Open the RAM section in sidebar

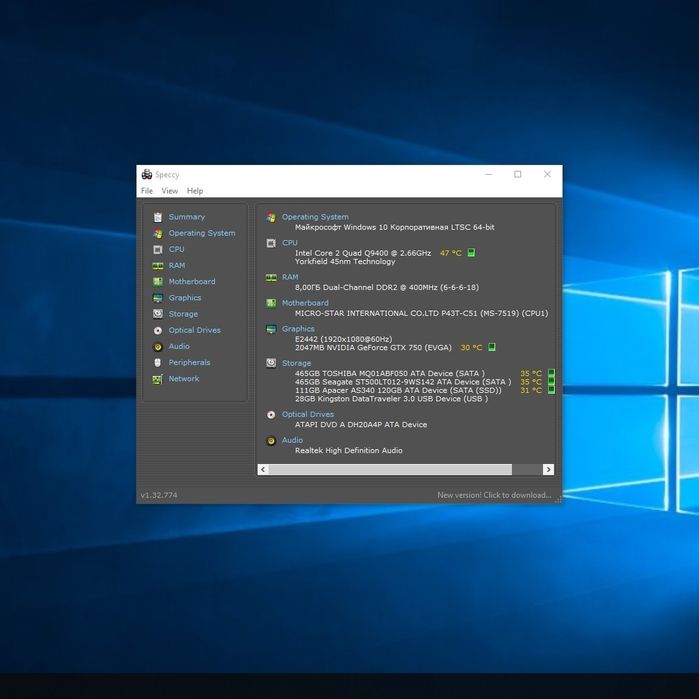click(177, 266)
